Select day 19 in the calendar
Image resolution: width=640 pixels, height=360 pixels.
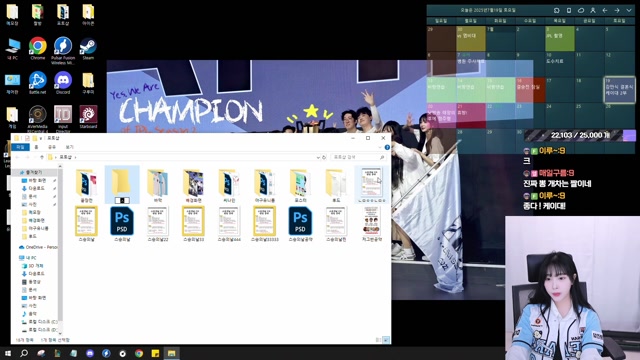619,89
